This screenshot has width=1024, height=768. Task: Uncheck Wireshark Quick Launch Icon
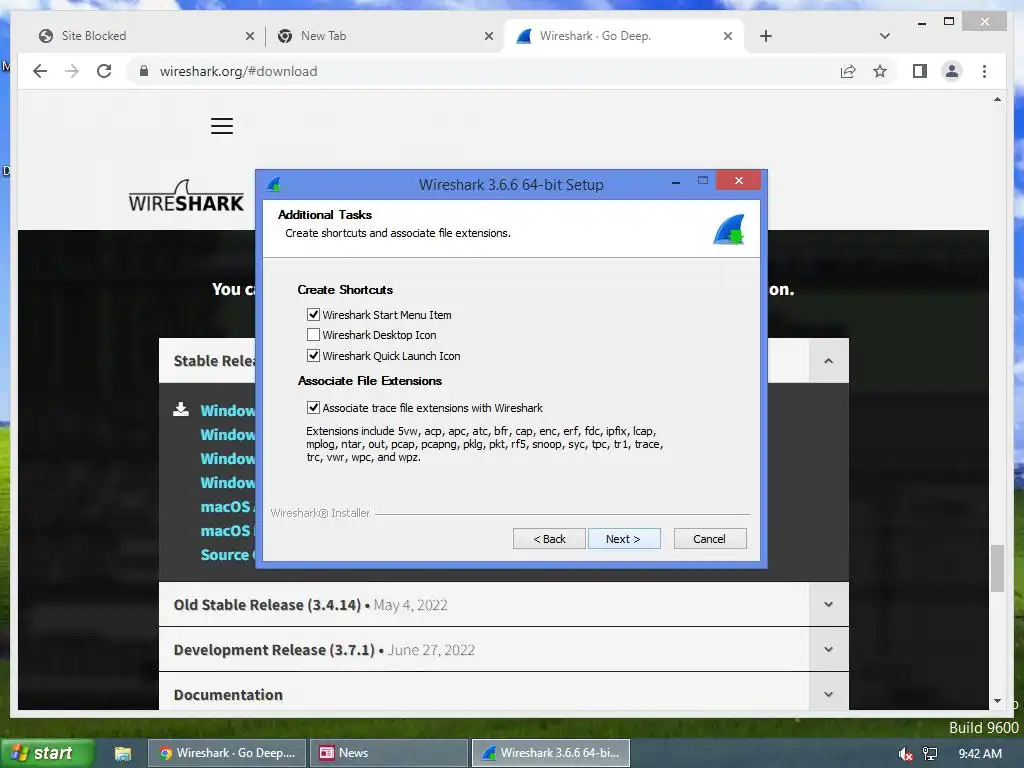click(x=313, y=356)
